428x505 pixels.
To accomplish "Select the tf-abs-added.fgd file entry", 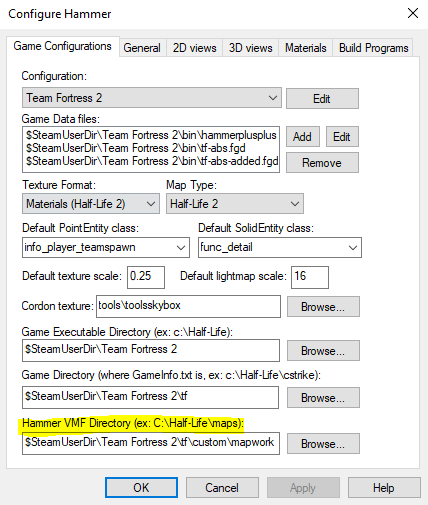I will [x=151, y=161].
